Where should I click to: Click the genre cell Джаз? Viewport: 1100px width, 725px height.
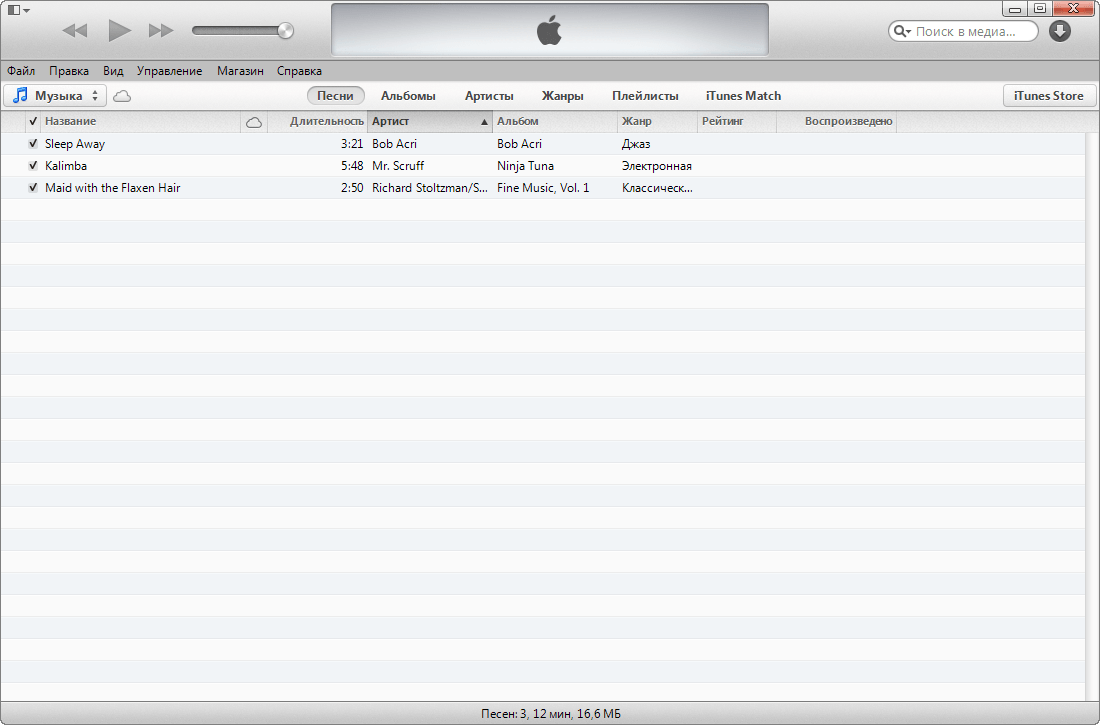click(x=636, y=144)
